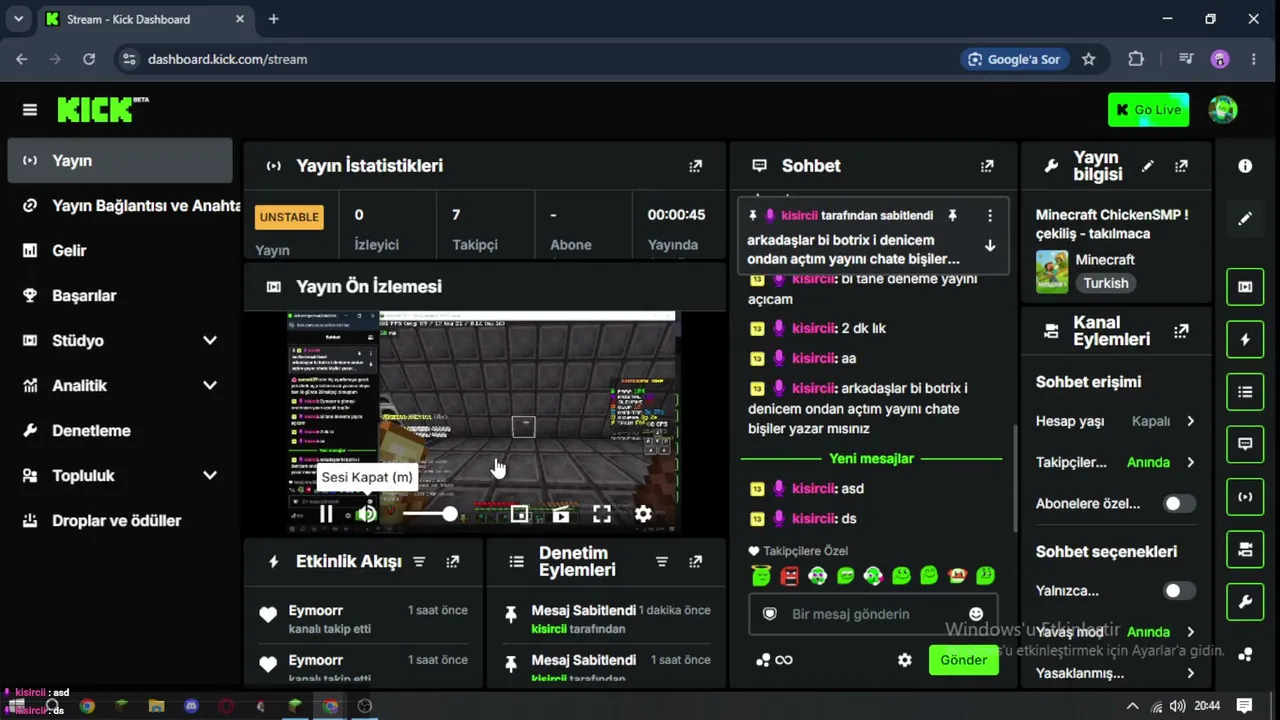Expand the pinned message with down arrow
Image resolution: width=1280 pixels, height=720 pixels.
point(990,246)
